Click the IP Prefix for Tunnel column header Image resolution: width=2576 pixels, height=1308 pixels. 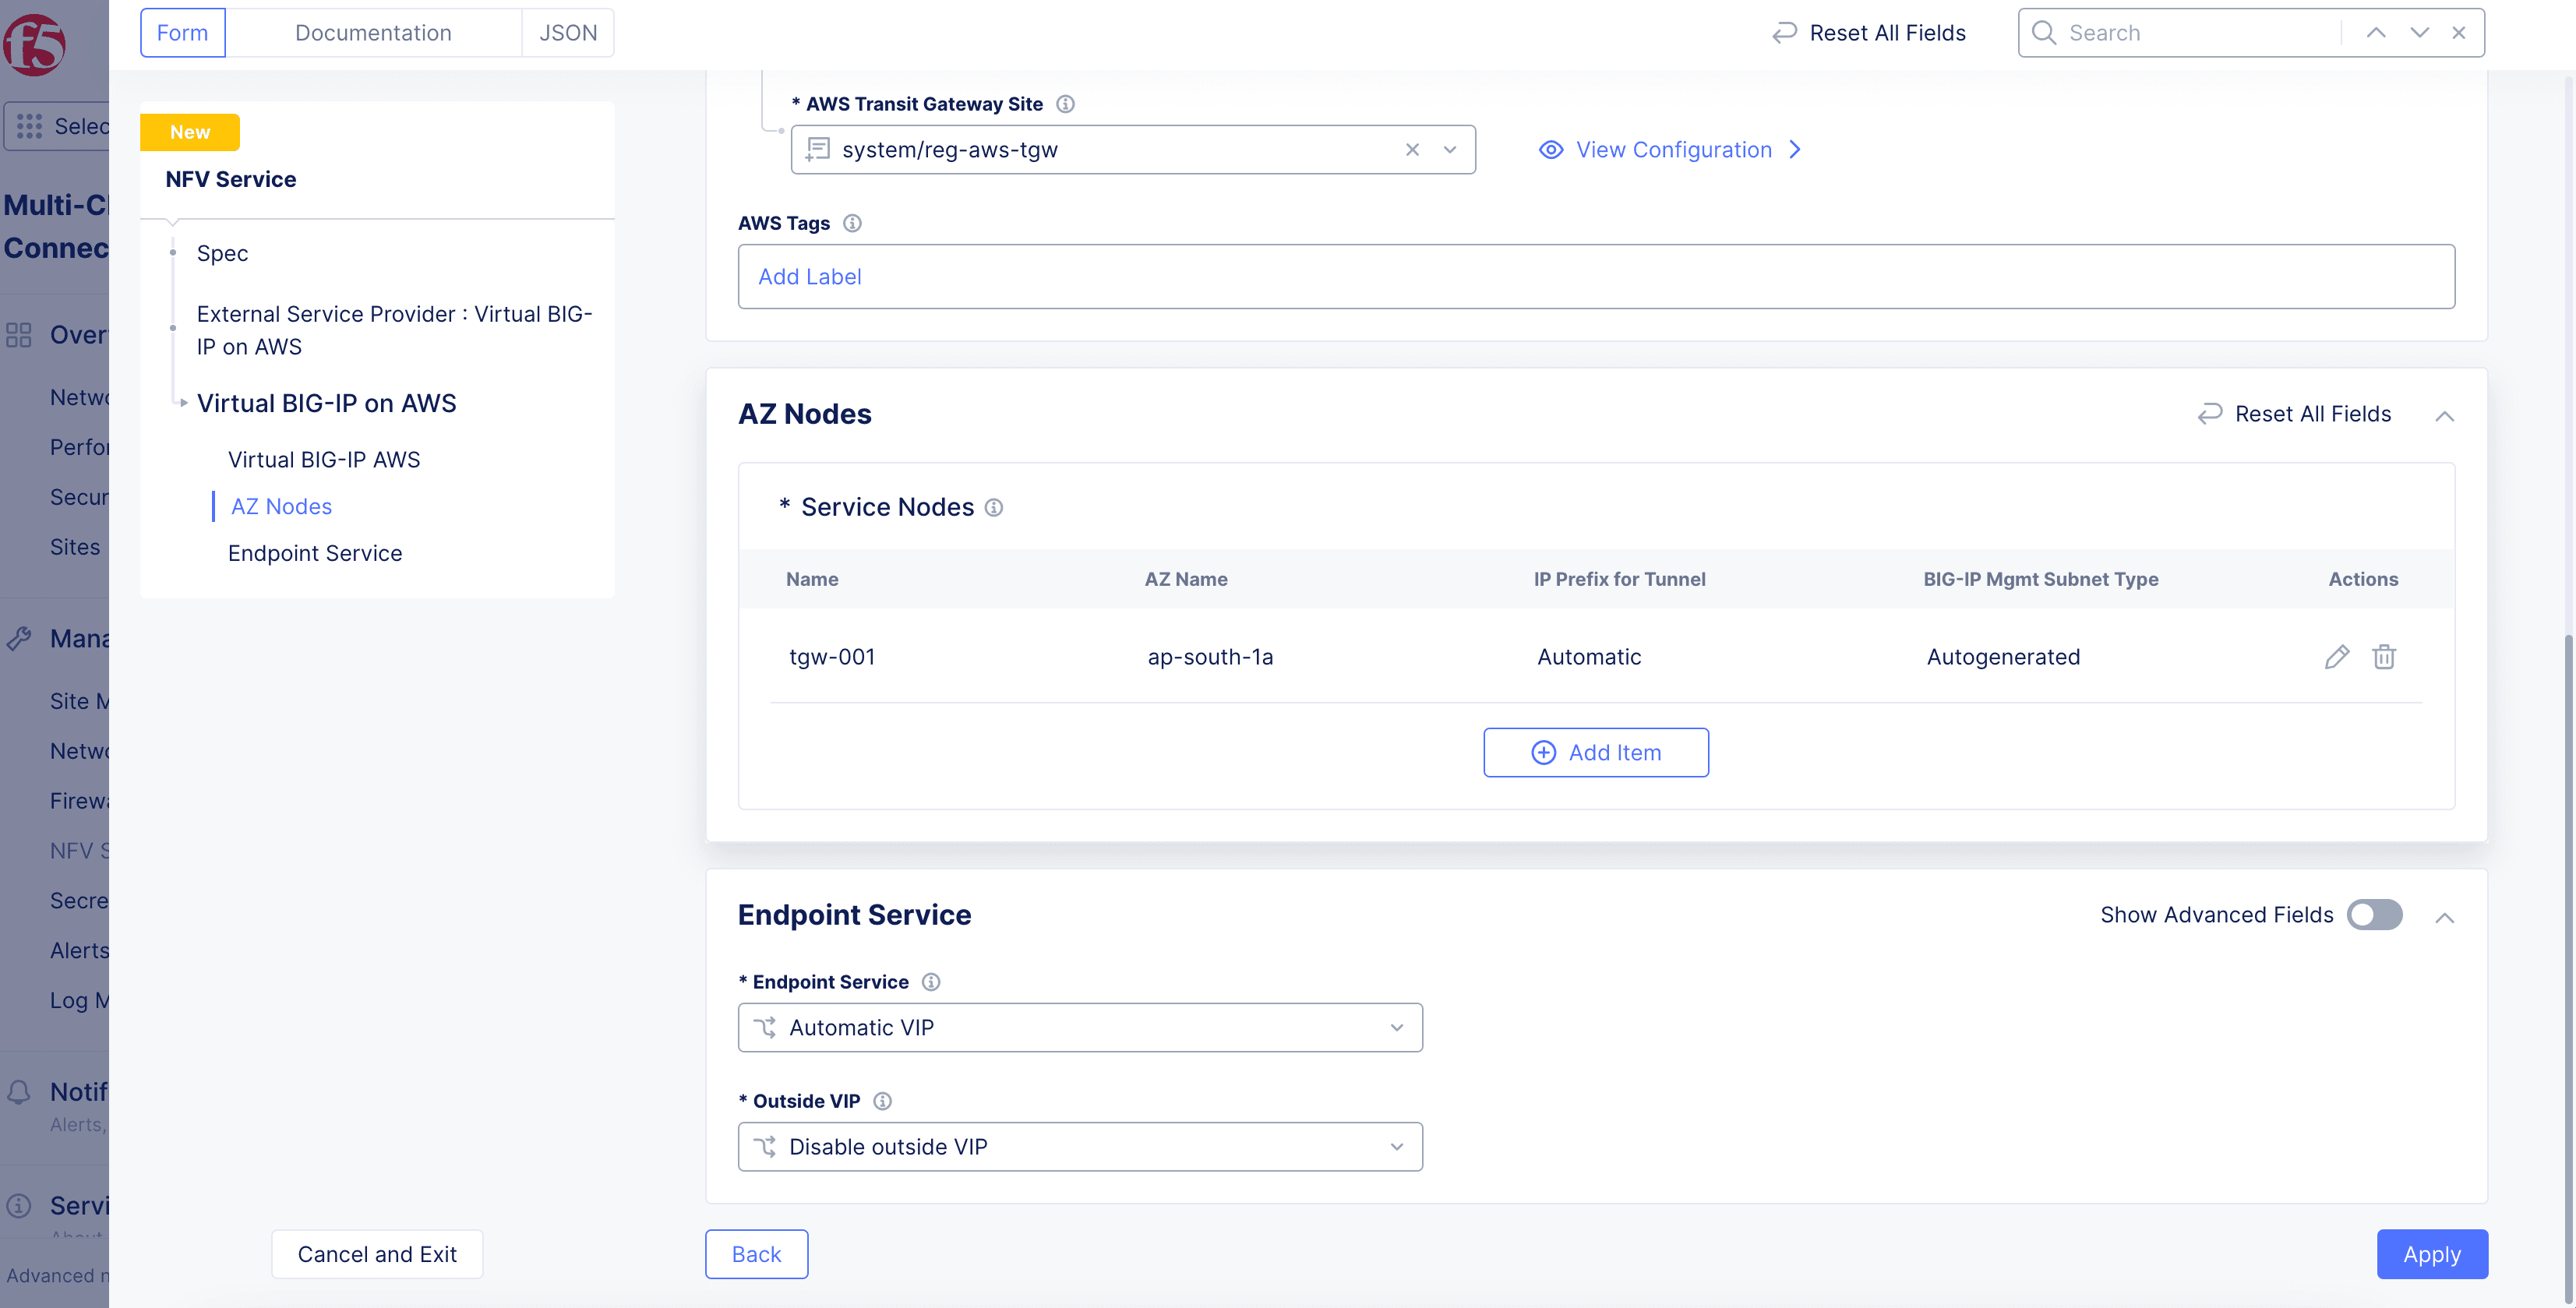(x=1620, y=579)
